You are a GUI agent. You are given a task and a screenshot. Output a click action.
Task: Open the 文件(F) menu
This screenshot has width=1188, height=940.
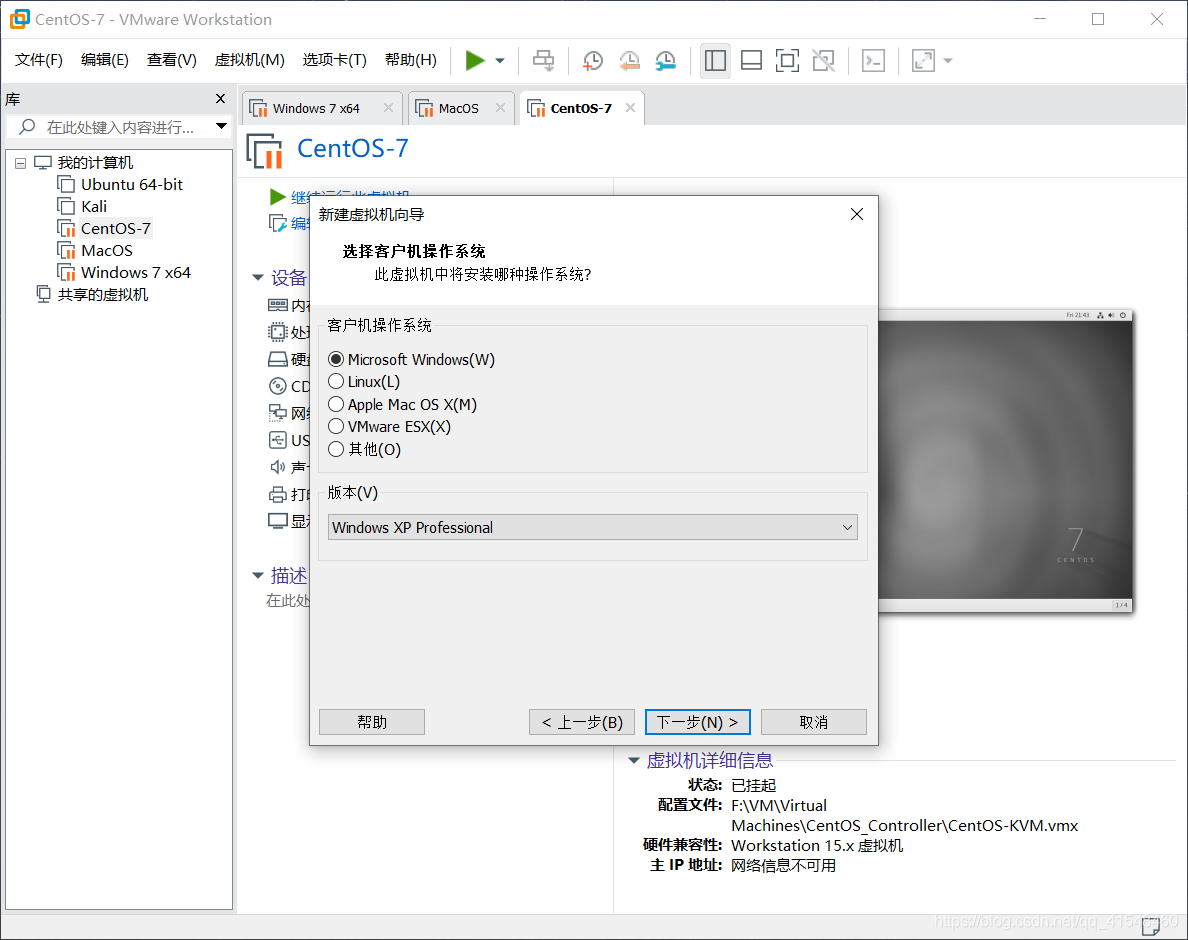point(39,60)
